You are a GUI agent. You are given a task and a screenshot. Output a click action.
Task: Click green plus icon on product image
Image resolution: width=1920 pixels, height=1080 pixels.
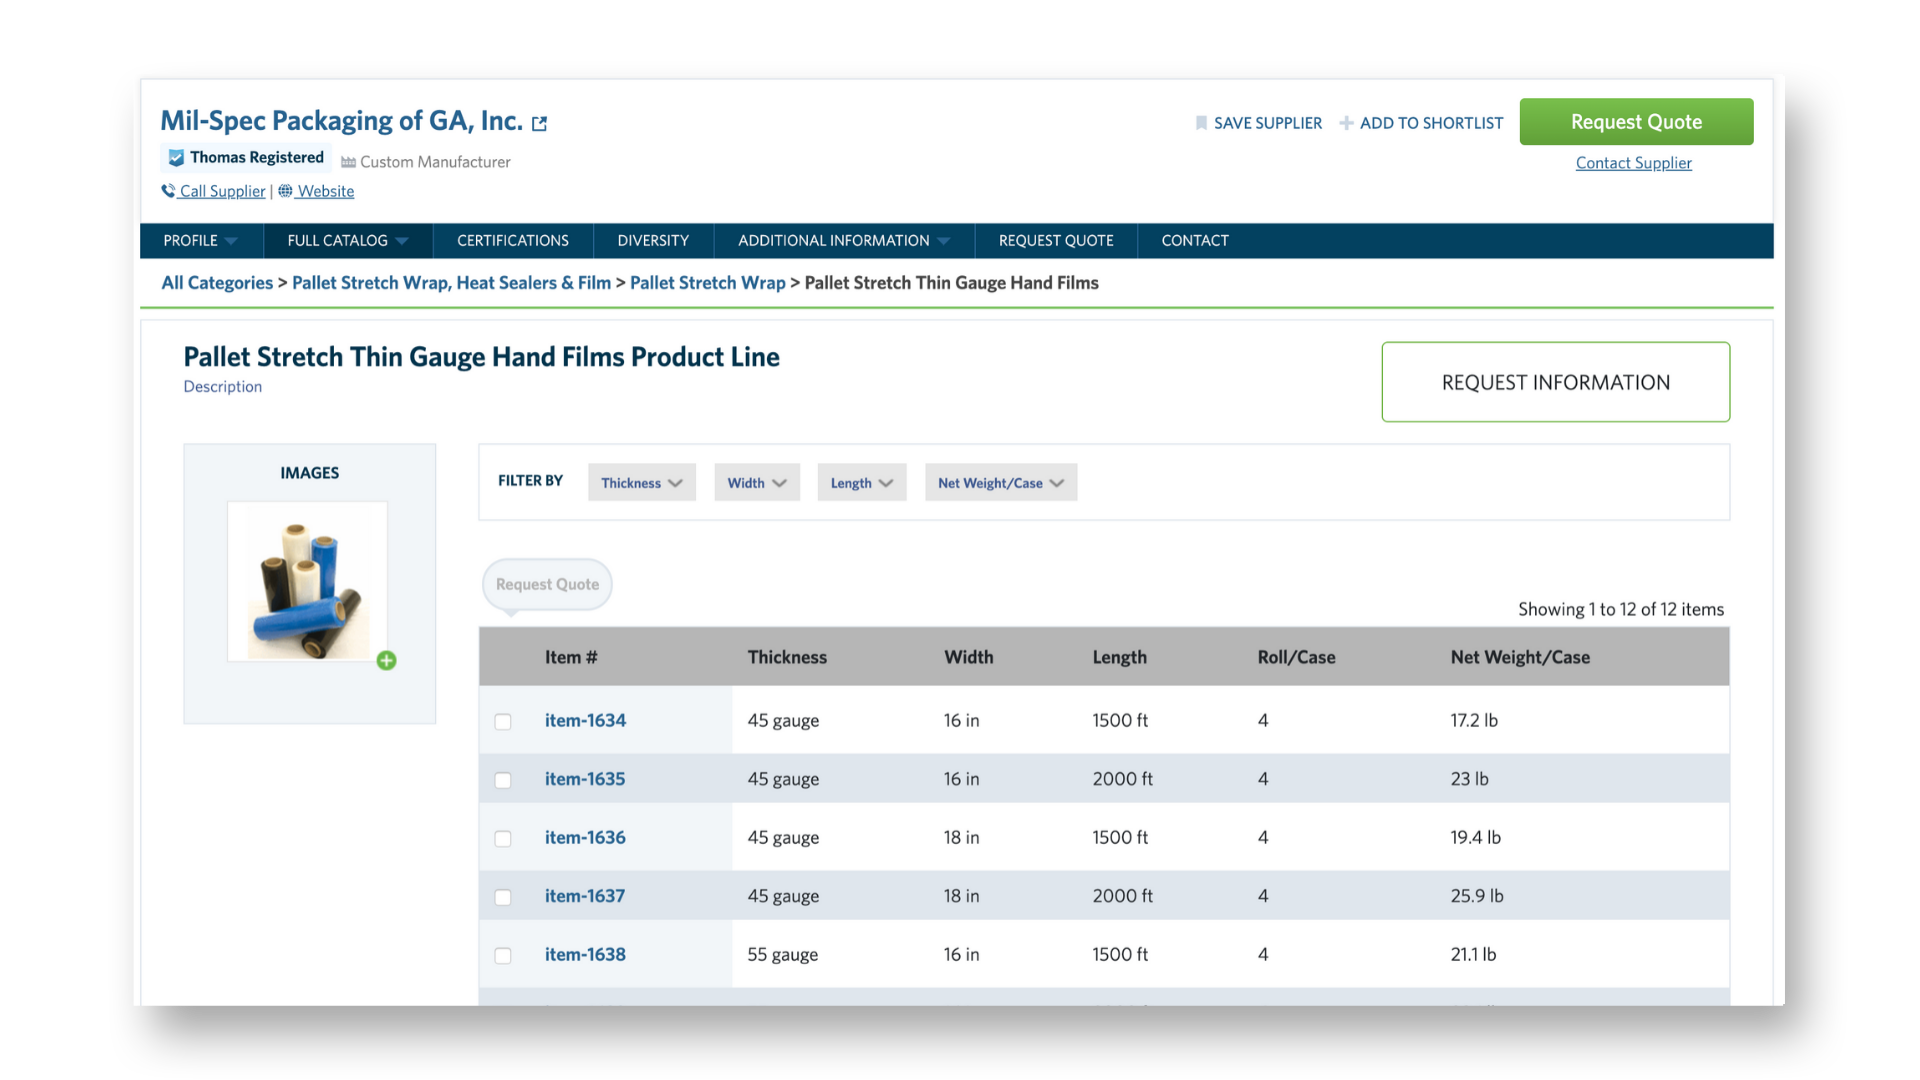386,660
